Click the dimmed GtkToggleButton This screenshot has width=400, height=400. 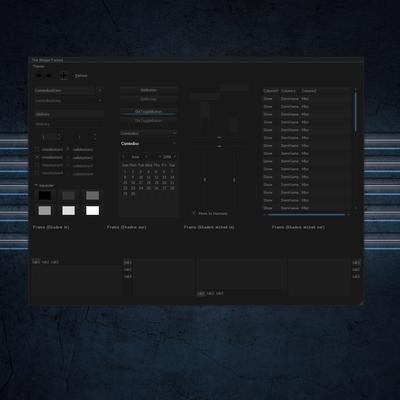pyautogui.click(x=148, y=121)
